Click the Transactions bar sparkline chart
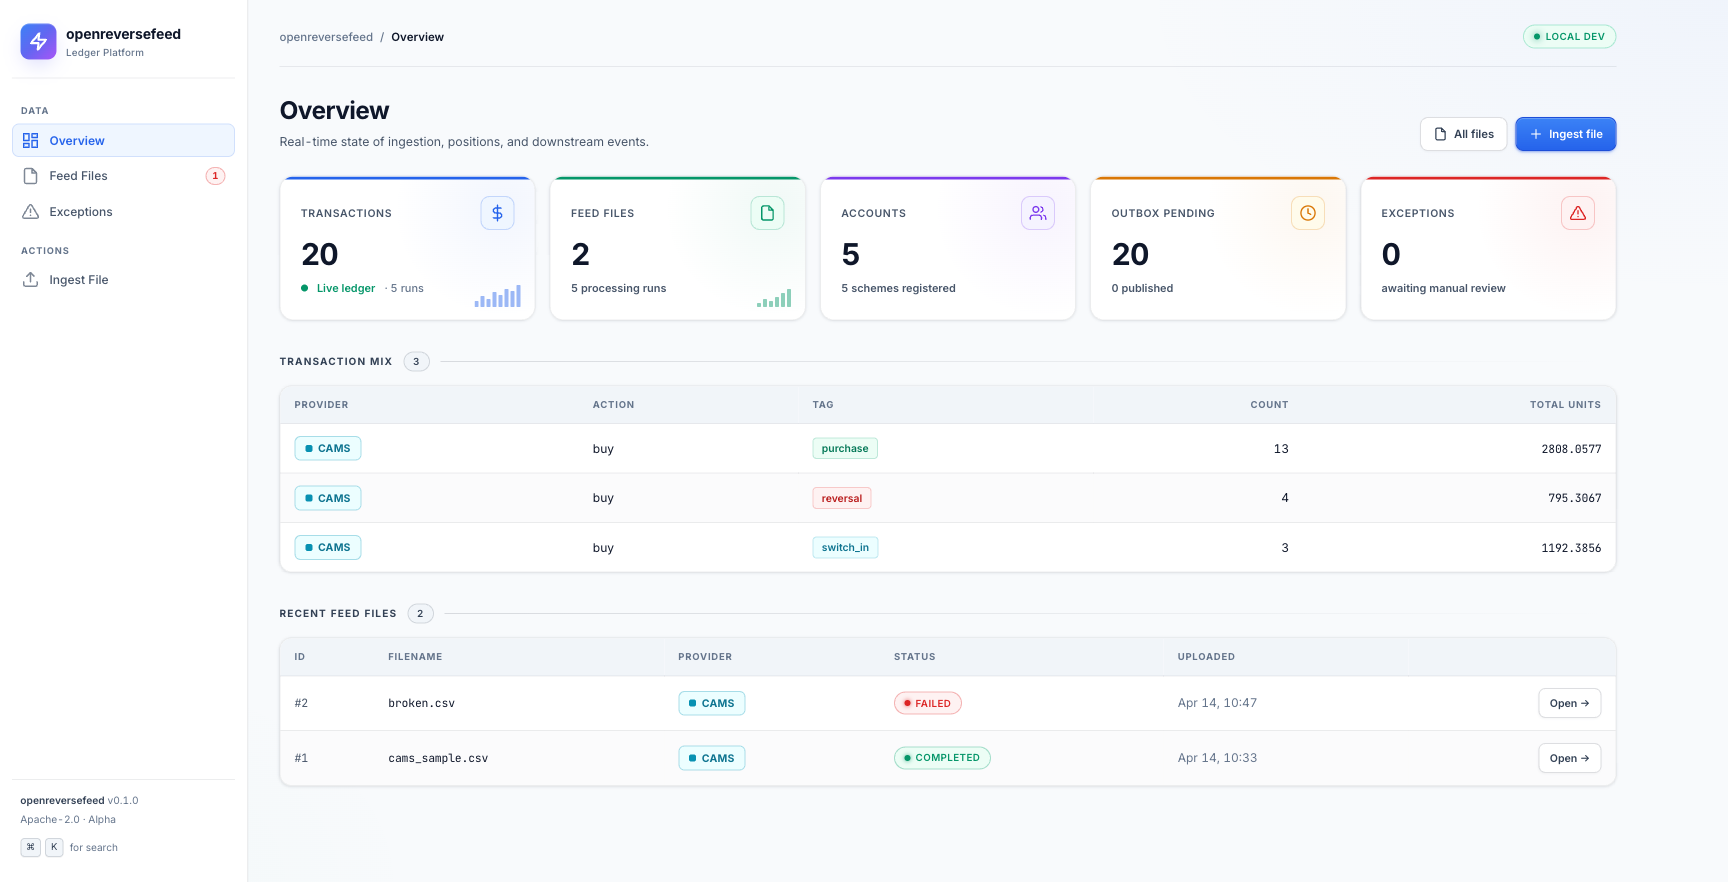This screenshot has height=882, width=1728. coord(498,296)
